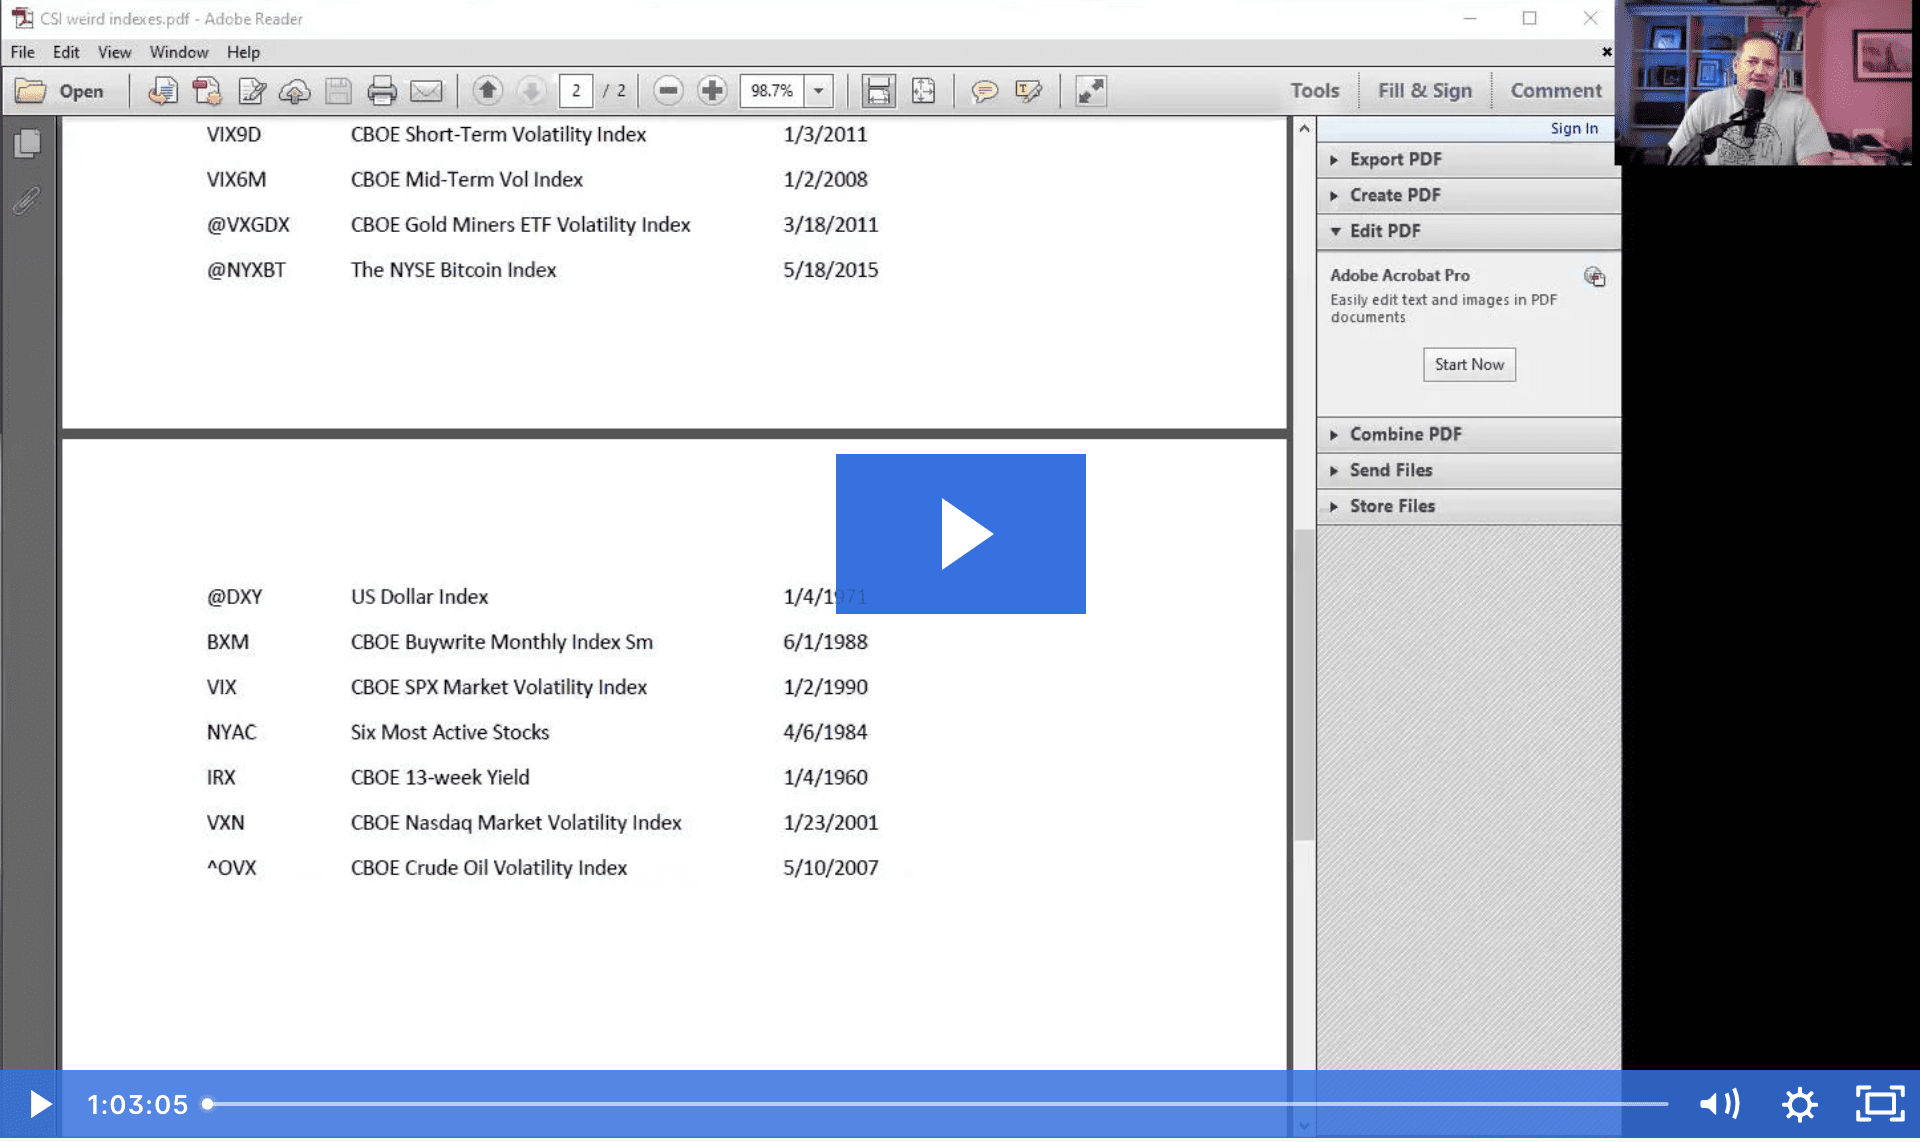Viewport: 1920px width, 1142px height.
Task: Enter fullscreen video mode
Action: point(1880,1104)
